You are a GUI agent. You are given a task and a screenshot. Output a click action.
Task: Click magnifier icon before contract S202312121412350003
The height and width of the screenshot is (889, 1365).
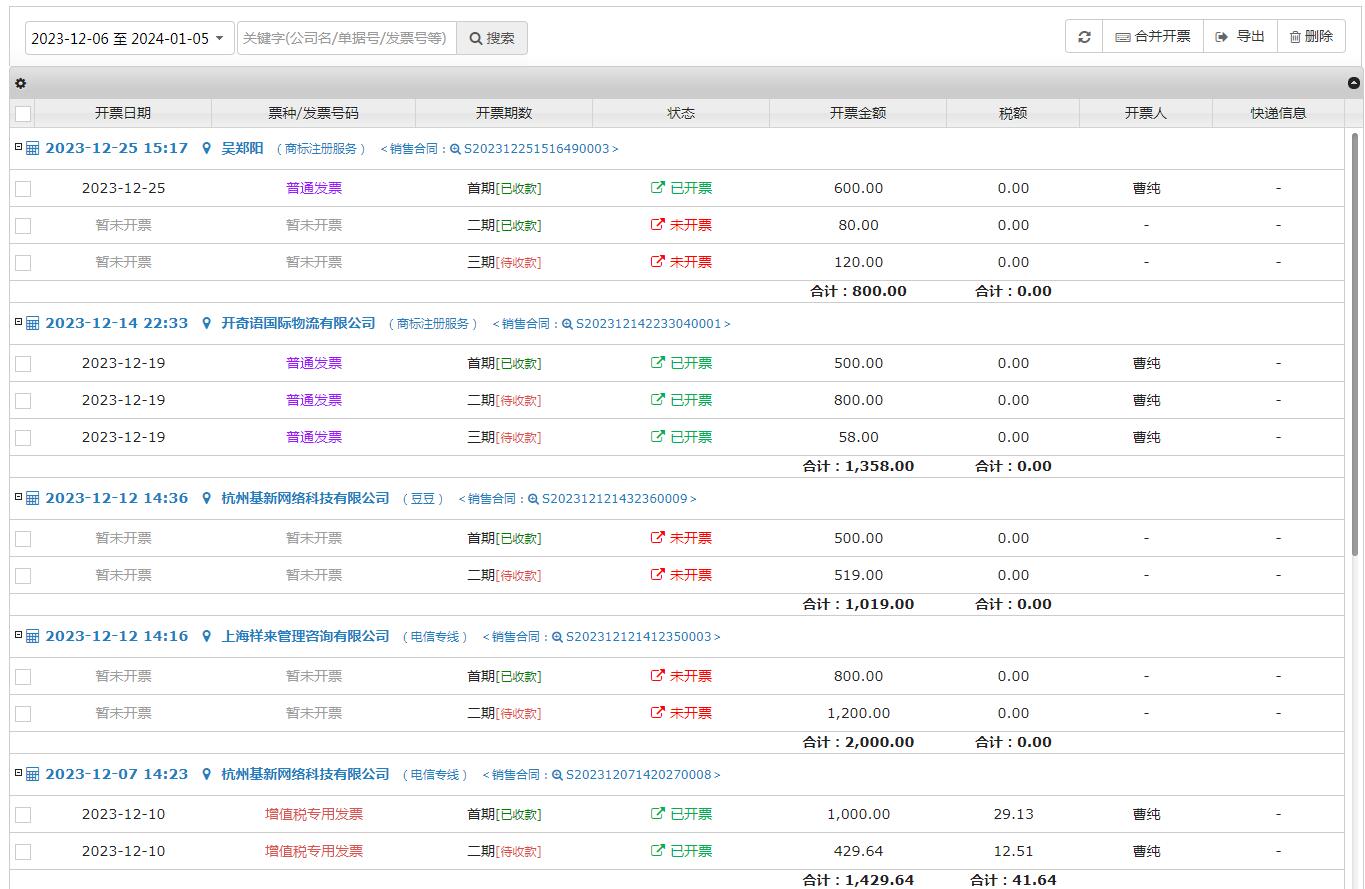(x=557, y=637)
